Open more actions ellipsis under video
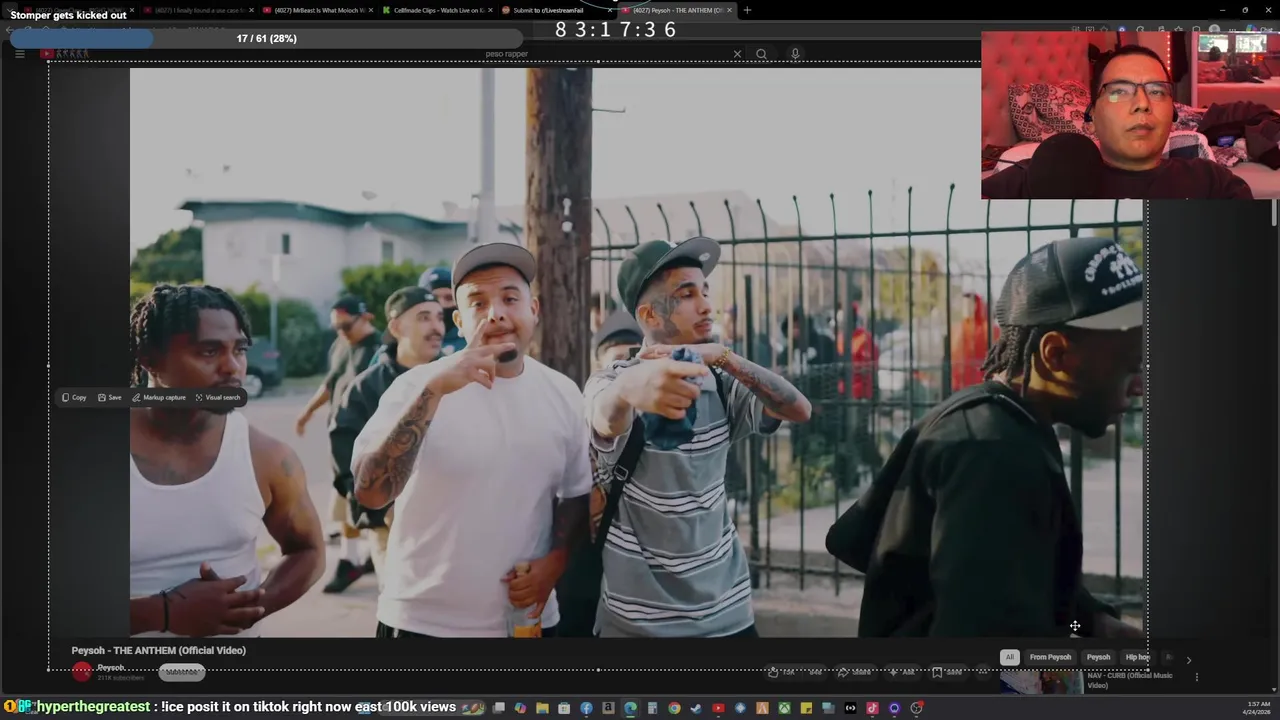Image resolution: width=1280 pixels, height=720 pixels. coord(984,672)
